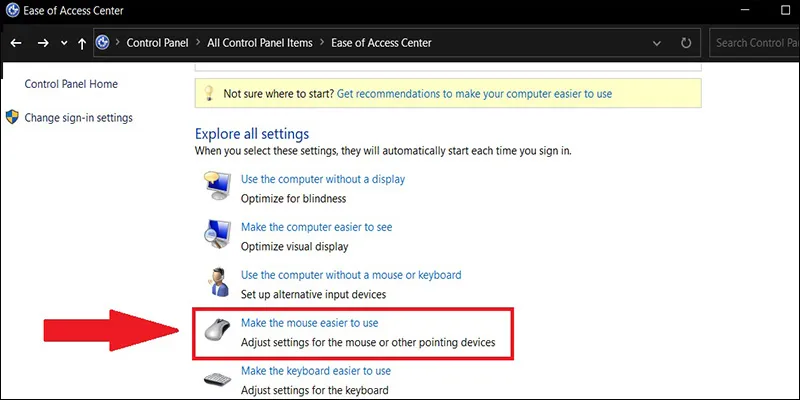Refresh the Control Panel page
The image size is (800, 400).
pos(685,43)
